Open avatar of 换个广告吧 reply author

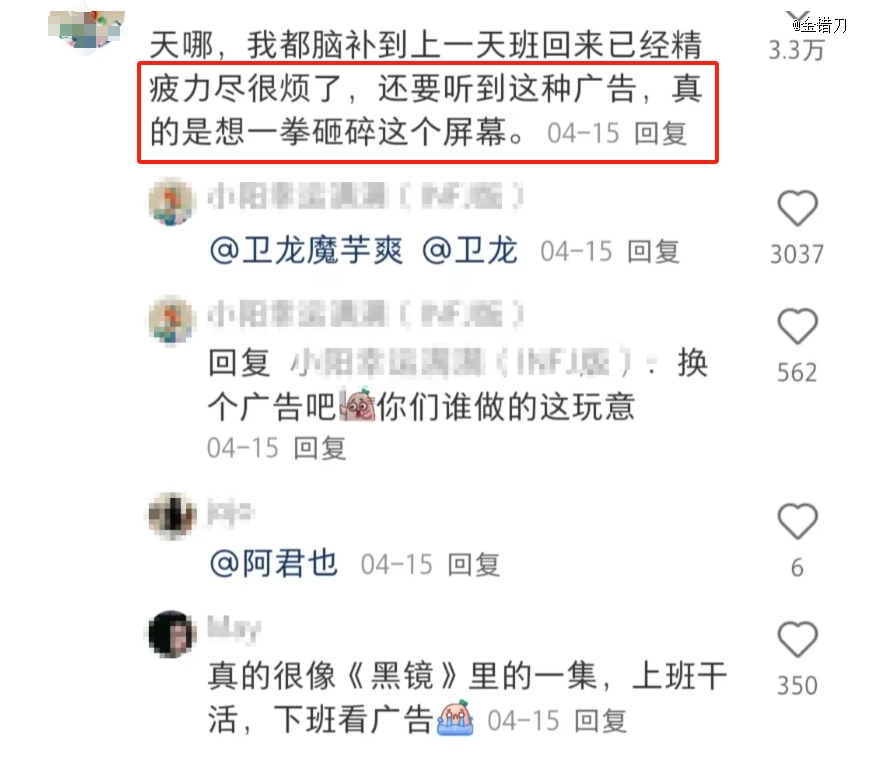tap(172, 320)
